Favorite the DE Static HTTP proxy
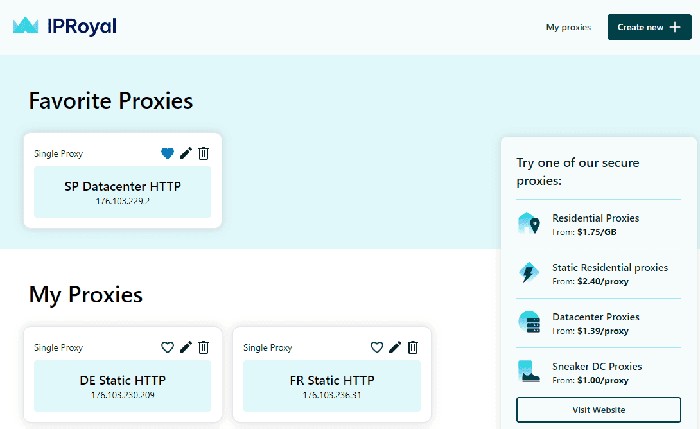Viewport: 700px width, 429px height. [167, 348]
